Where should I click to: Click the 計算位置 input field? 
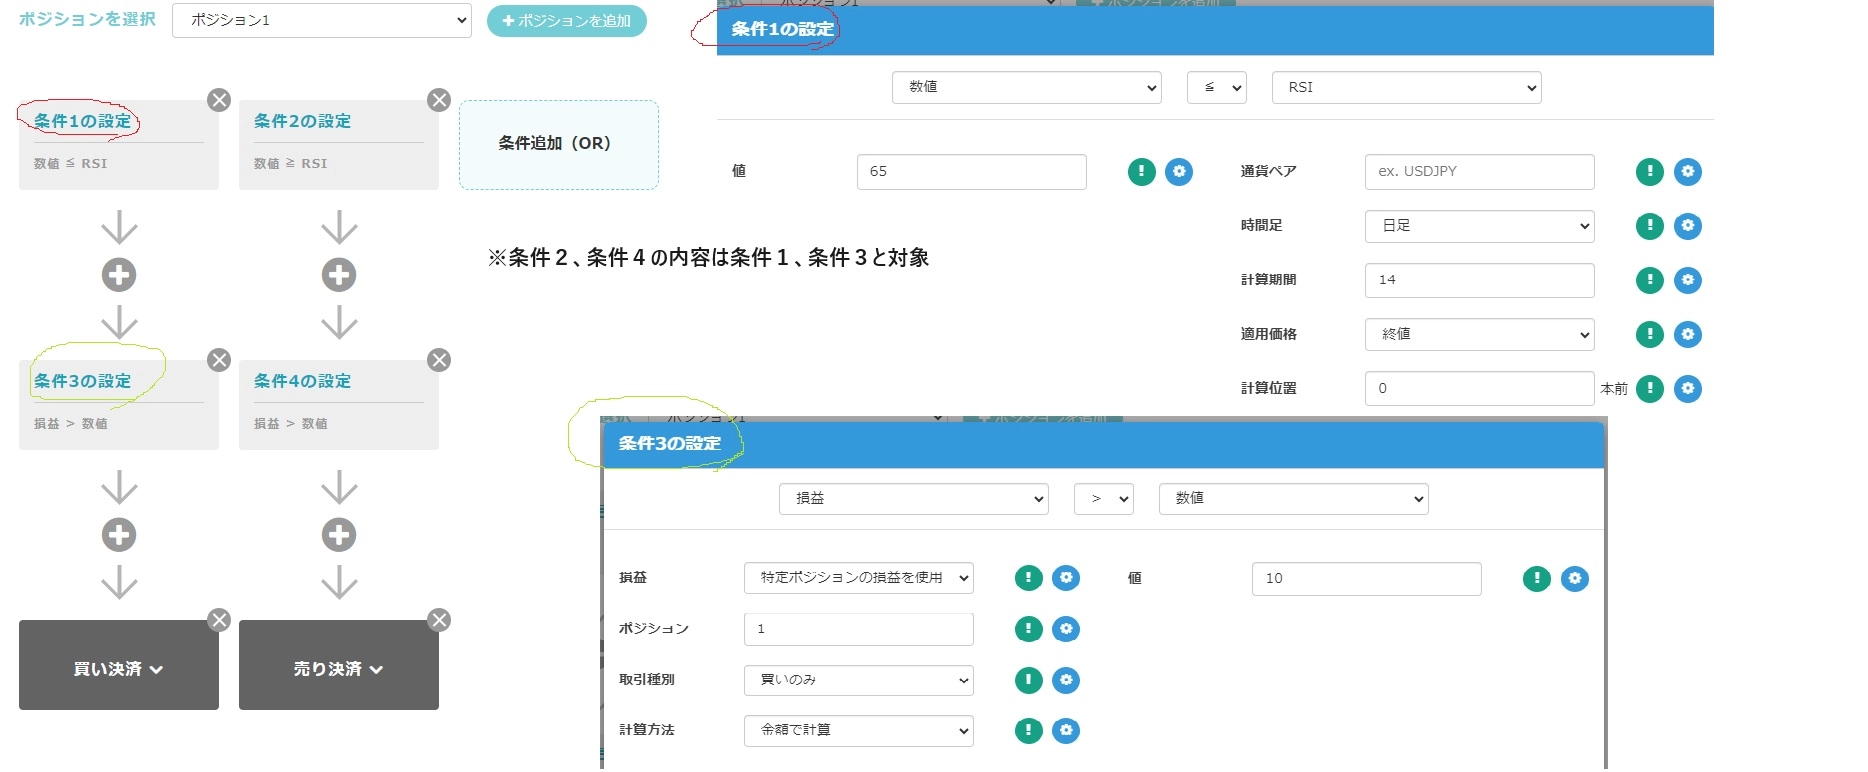tap(1479, 388)
